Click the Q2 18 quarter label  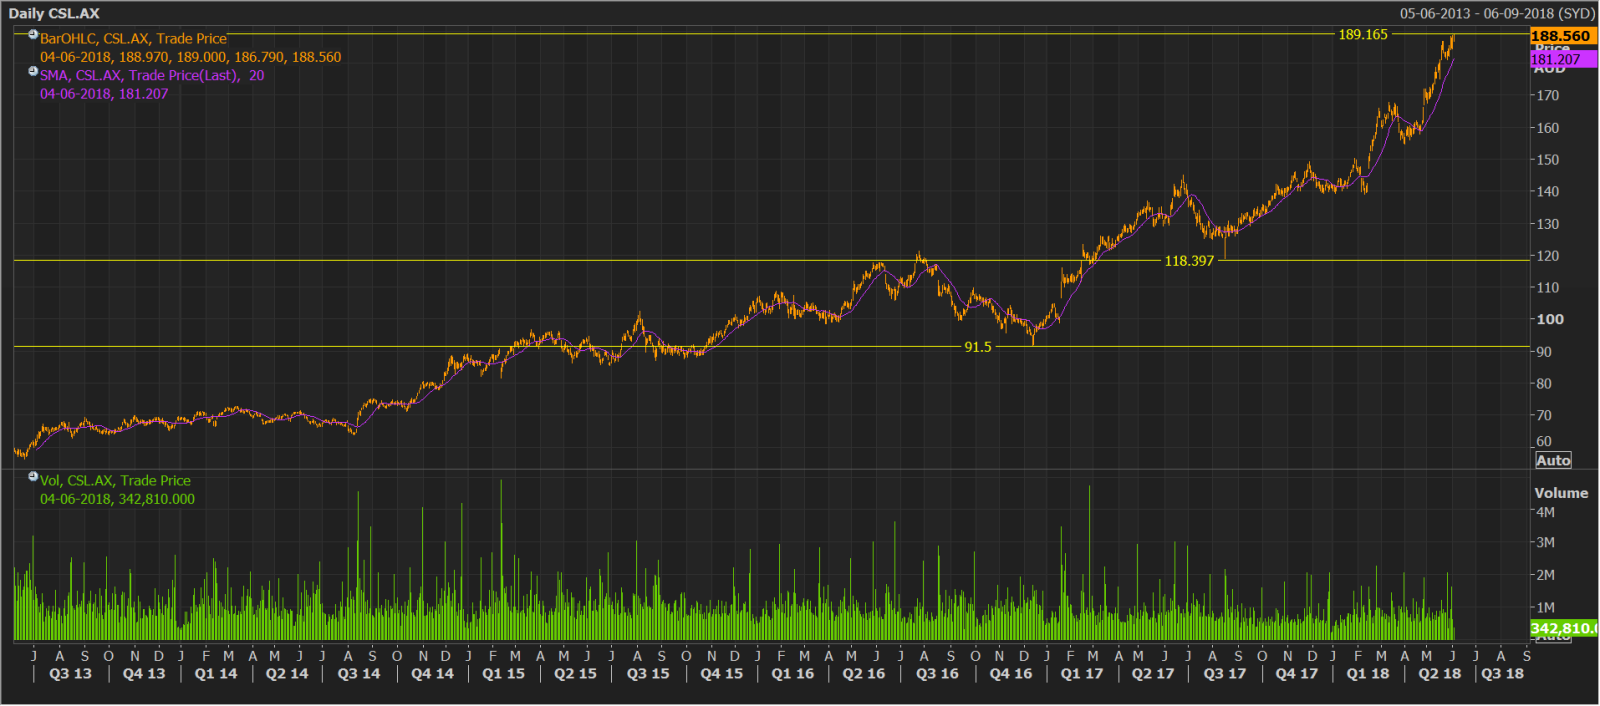(1440, 674)
